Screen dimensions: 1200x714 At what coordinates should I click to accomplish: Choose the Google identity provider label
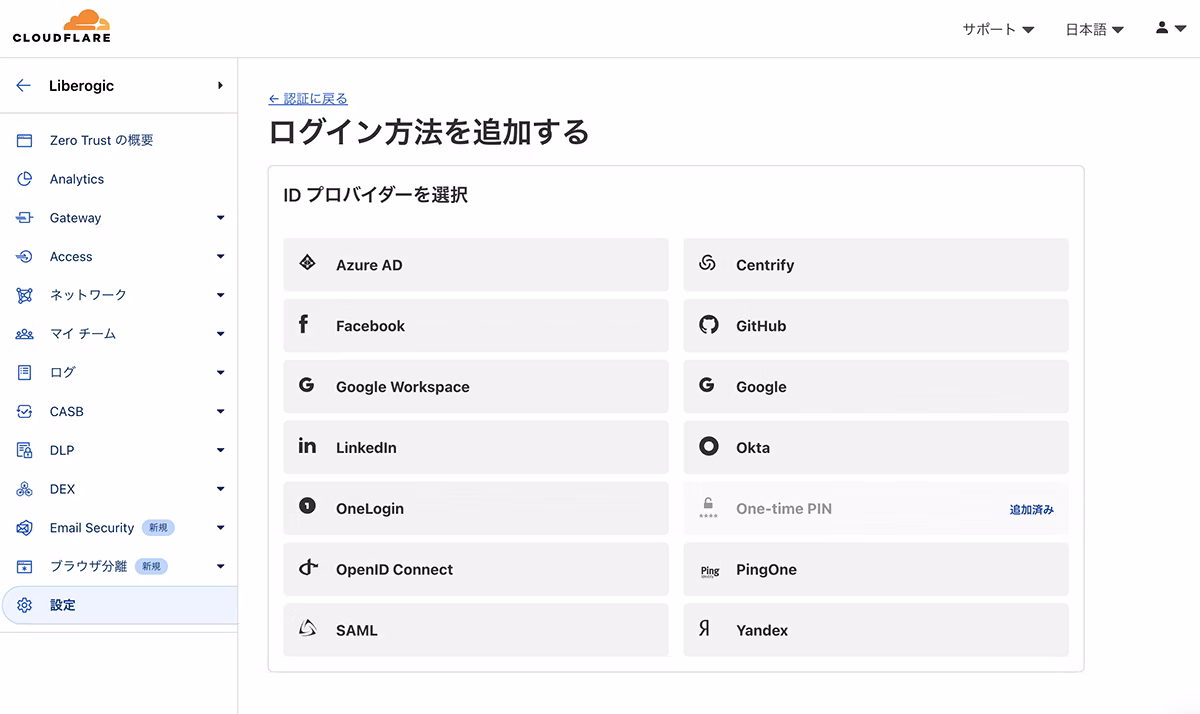[761, 387]
